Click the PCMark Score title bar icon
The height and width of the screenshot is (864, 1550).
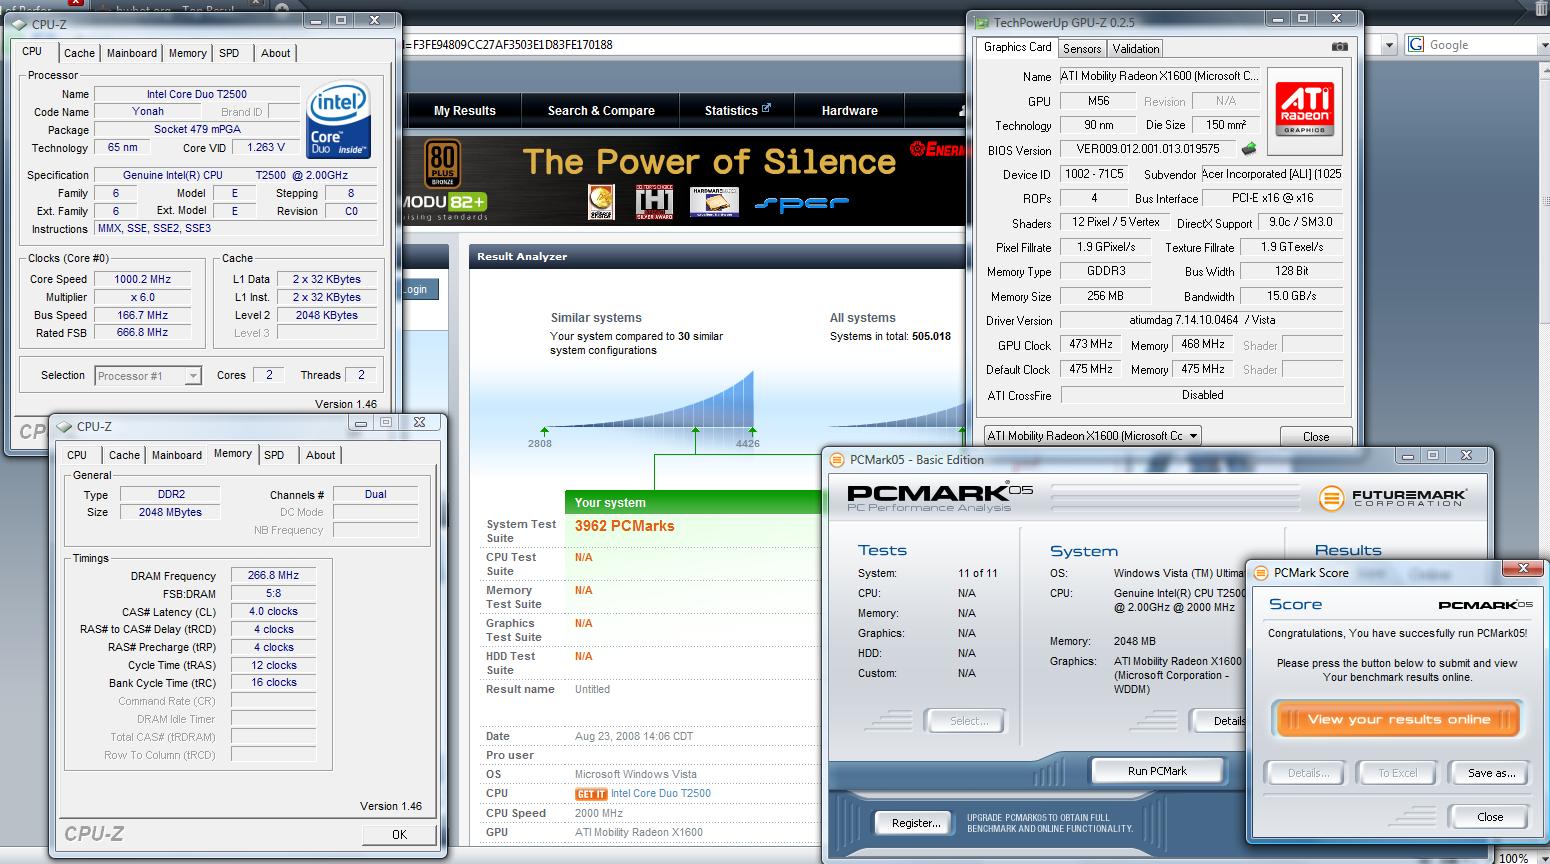pyautogui.click(x=1262, y=573)
